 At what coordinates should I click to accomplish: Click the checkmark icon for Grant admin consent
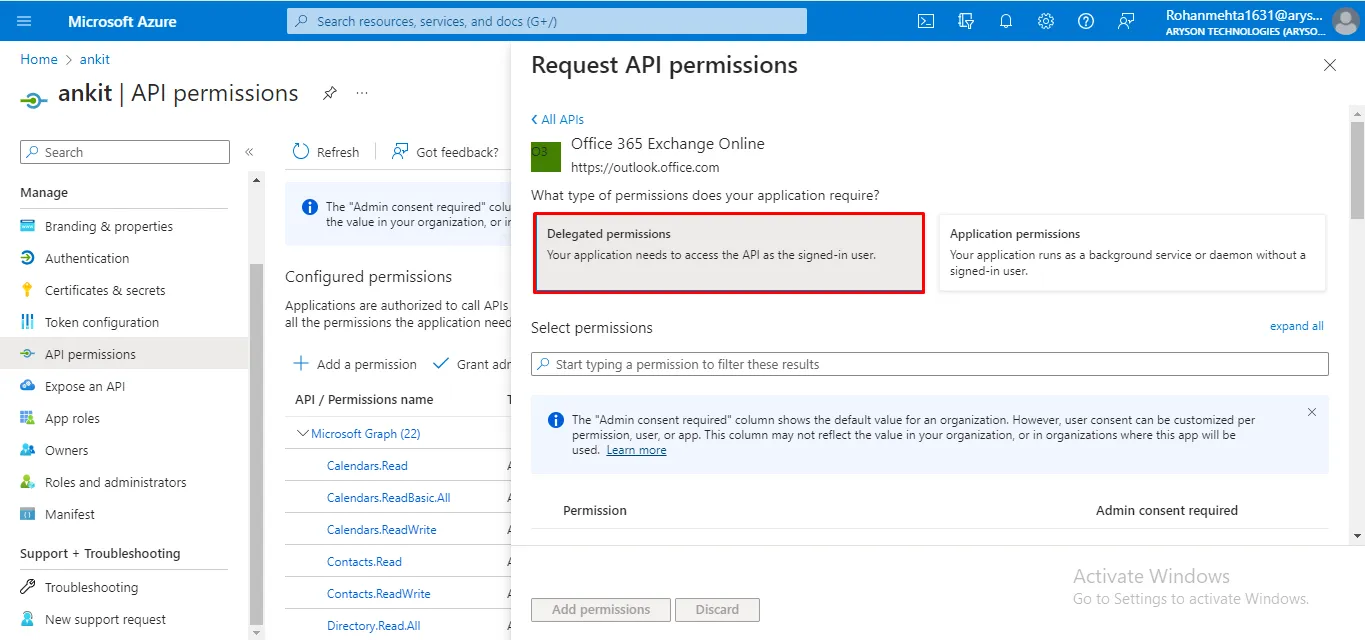click(x=440, y=364)
